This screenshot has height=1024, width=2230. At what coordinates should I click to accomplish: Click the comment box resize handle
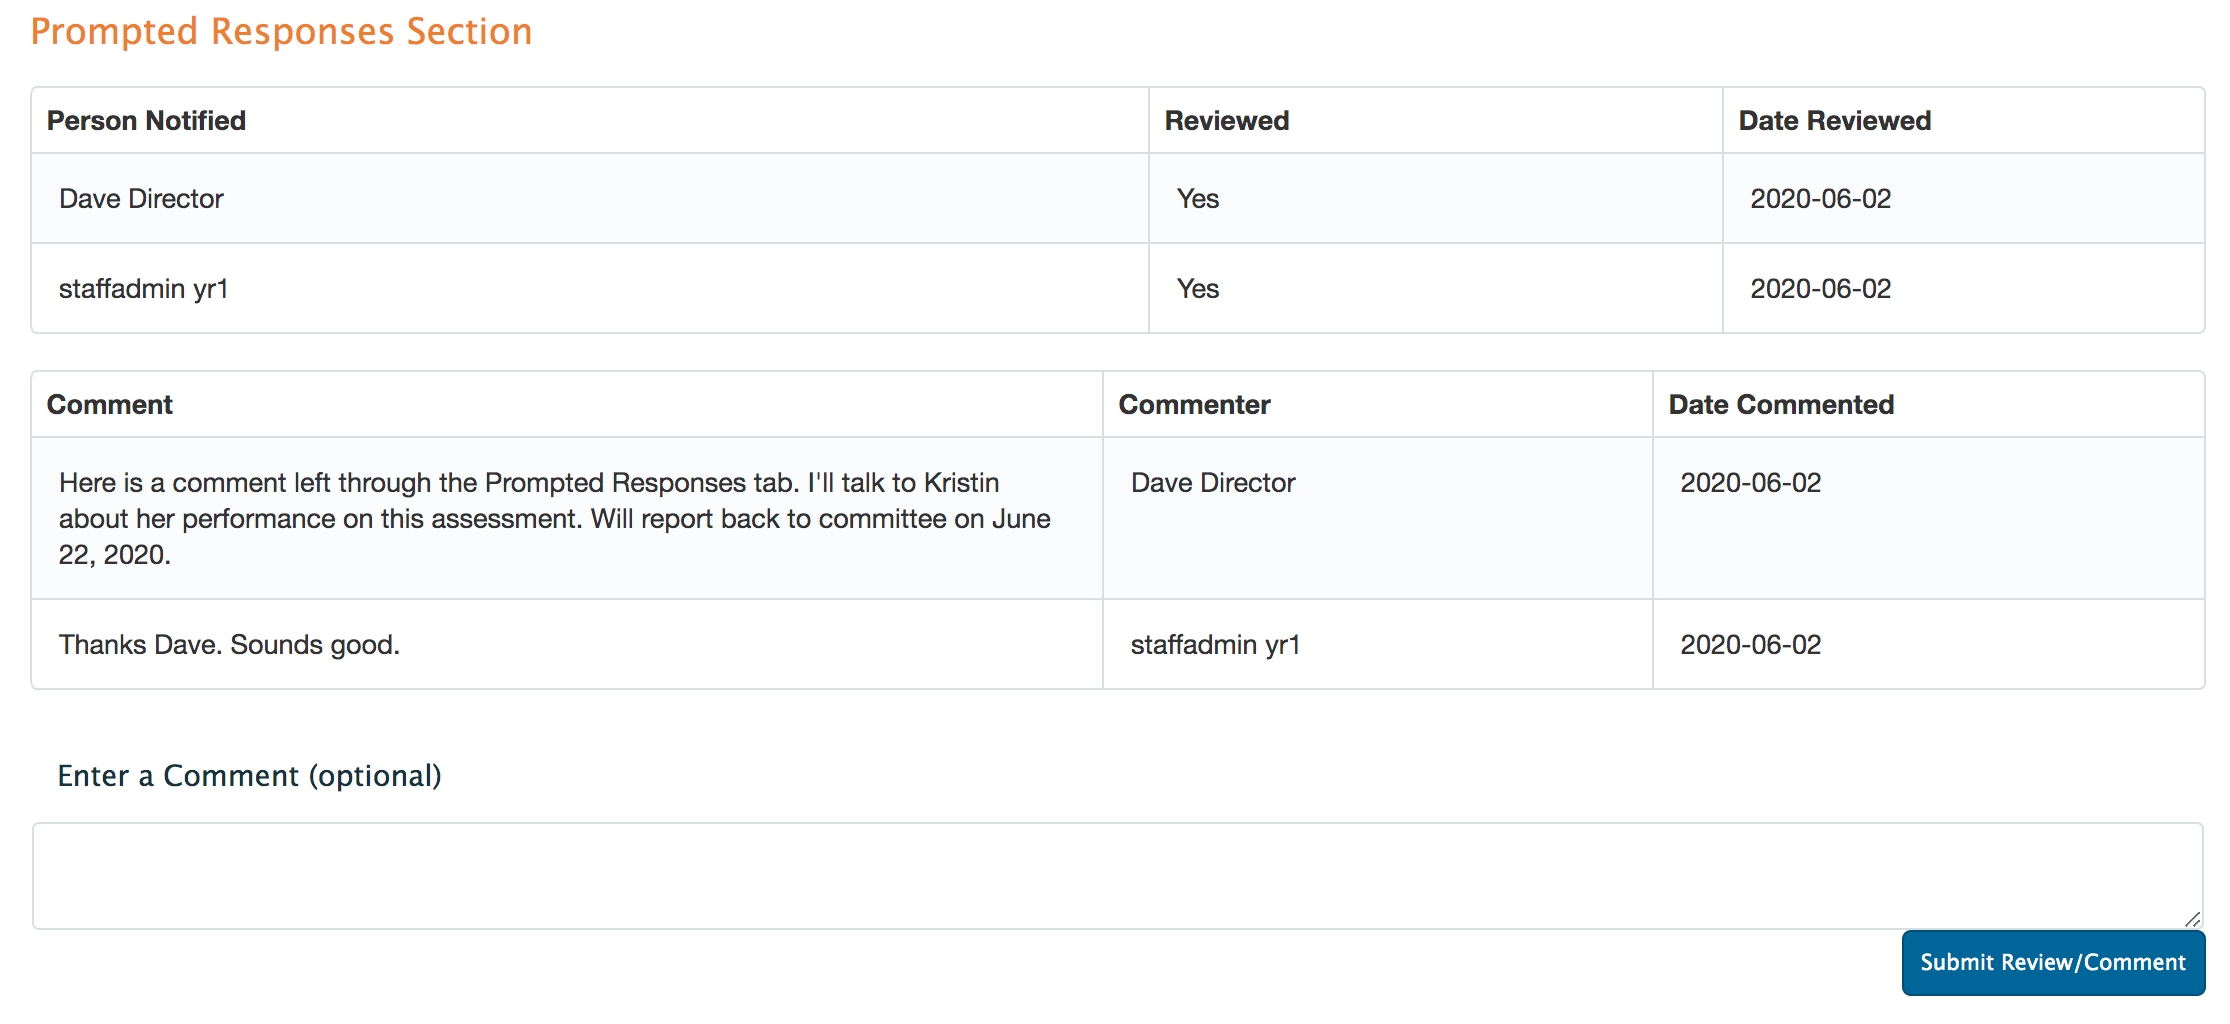point(2192,919)
